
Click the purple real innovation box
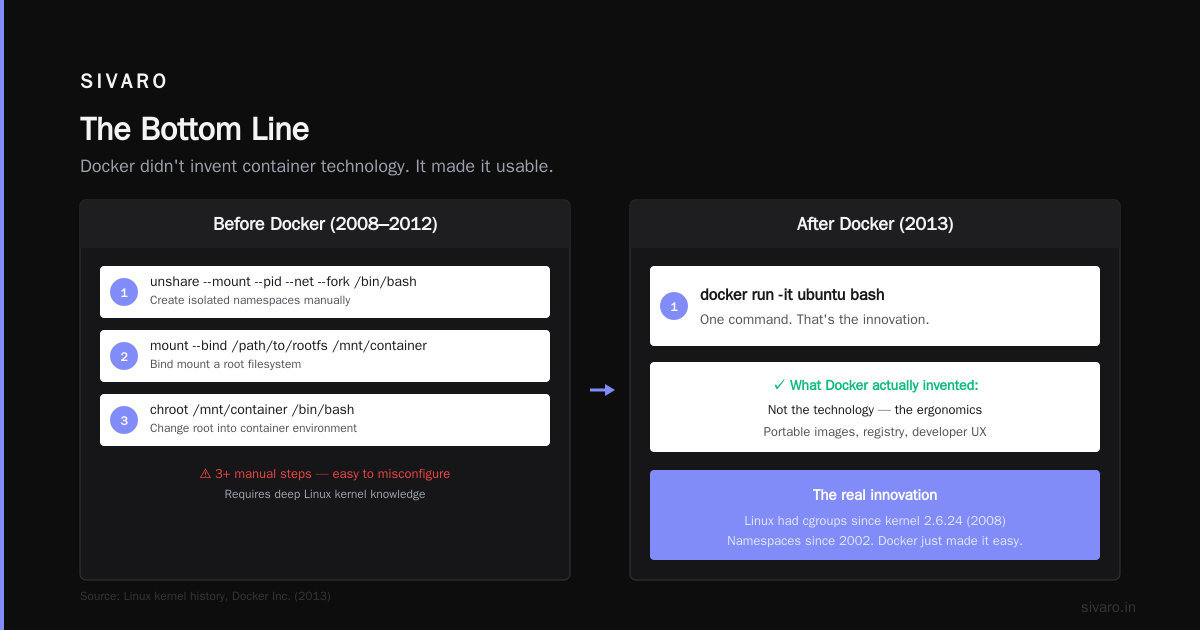pyautogui.click(x=875, y=515)
